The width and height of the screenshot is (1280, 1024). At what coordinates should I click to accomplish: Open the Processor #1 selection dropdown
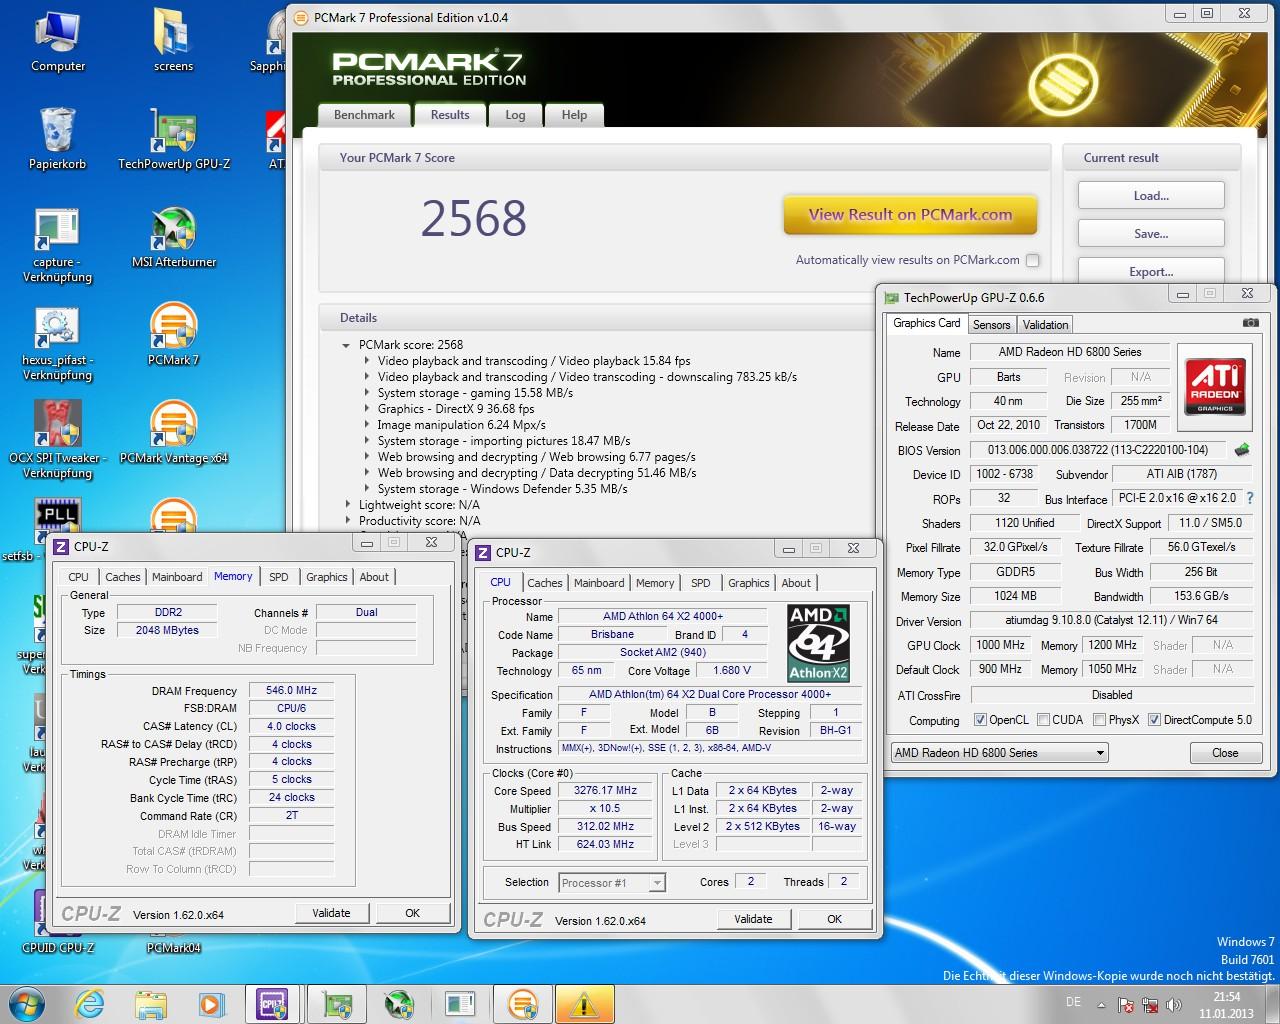pyautogui.click(x=612, y=882)
